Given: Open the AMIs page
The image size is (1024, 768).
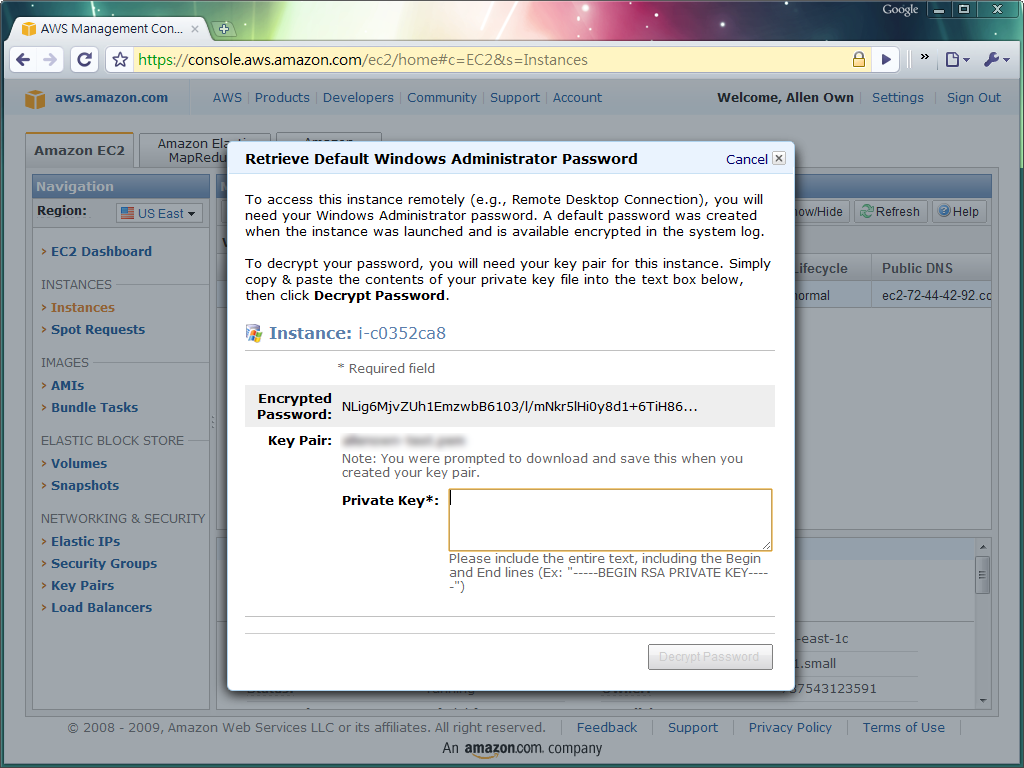Looking at the screenshot, I should 67,386.
